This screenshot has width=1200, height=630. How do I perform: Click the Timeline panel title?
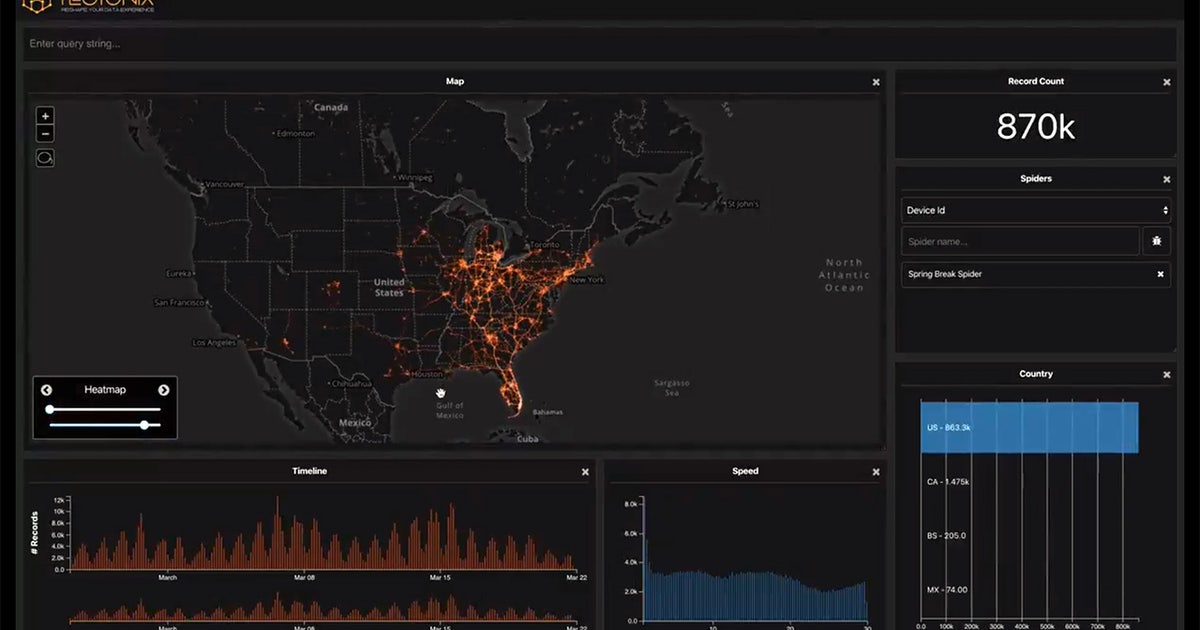coord(309,471)
